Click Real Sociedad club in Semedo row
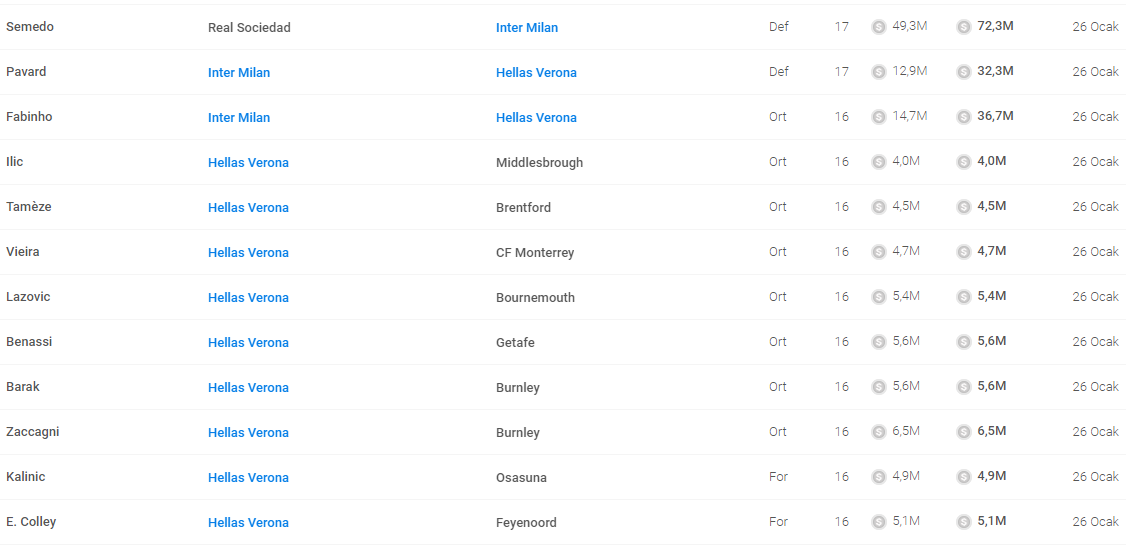Screen dimensions: 1126x547 click(x=249, y=28)
